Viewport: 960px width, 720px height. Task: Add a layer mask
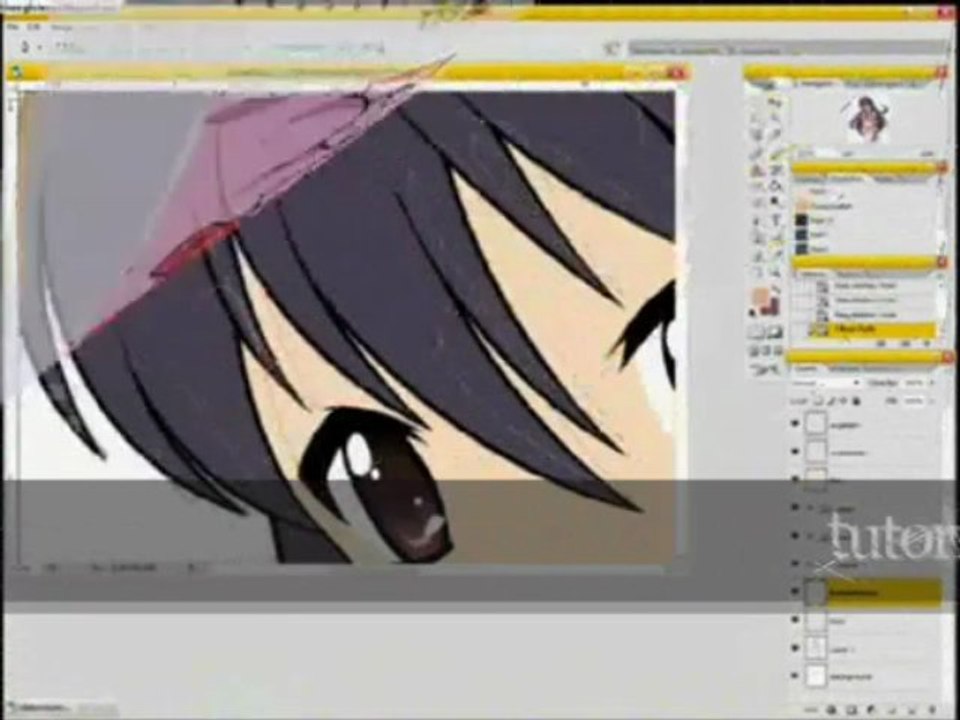tap(852, 710)
